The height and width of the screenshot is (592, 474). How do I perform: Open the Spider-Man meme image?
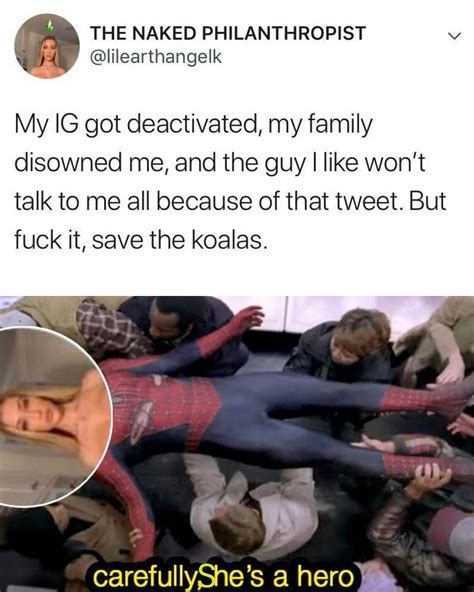coord(237,444)
